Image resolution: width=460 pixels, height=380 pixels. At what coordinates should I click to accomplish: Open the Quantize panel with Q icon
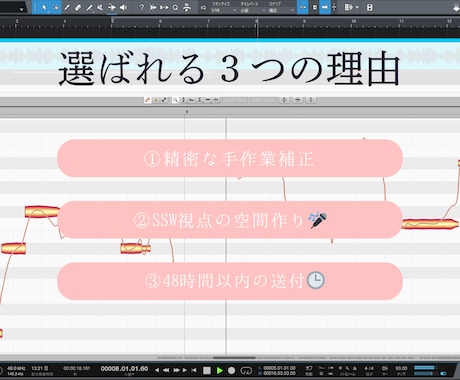pos(175,7)
